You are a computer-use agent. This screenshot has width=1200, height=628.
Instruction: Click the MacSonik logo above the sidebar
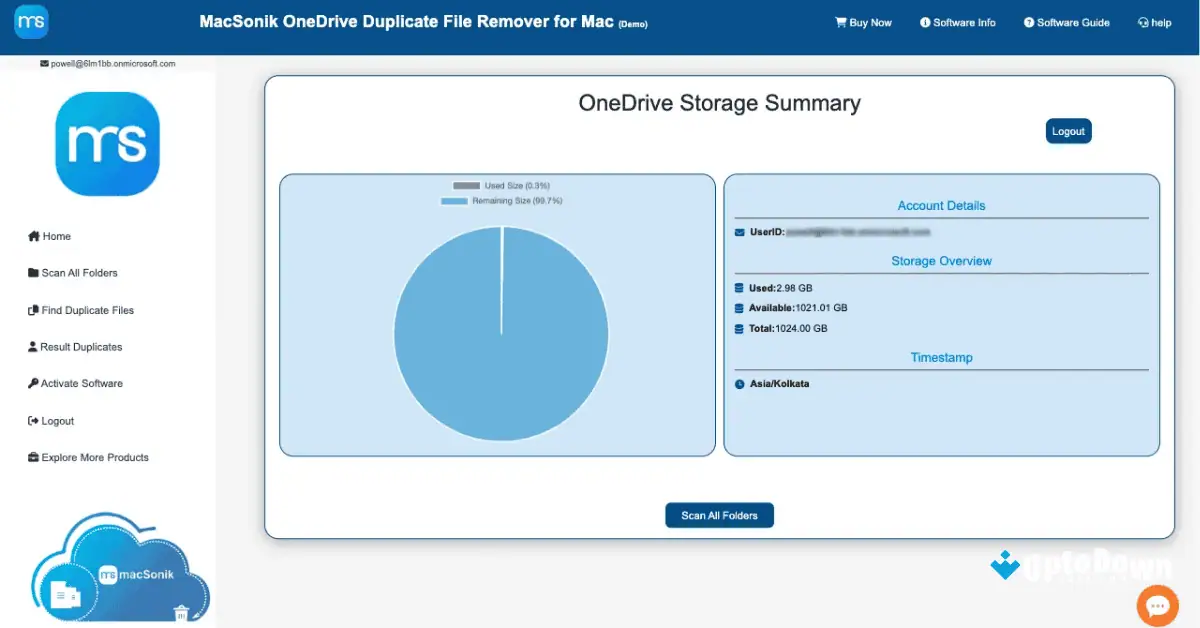107,144
